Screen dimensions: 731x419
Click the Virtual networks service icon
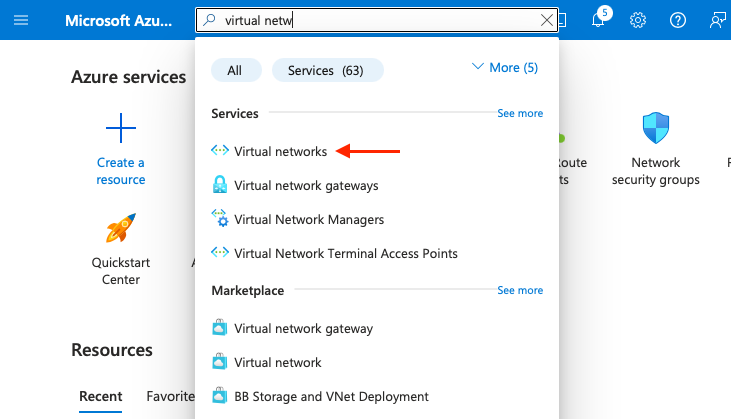point(220,151)
